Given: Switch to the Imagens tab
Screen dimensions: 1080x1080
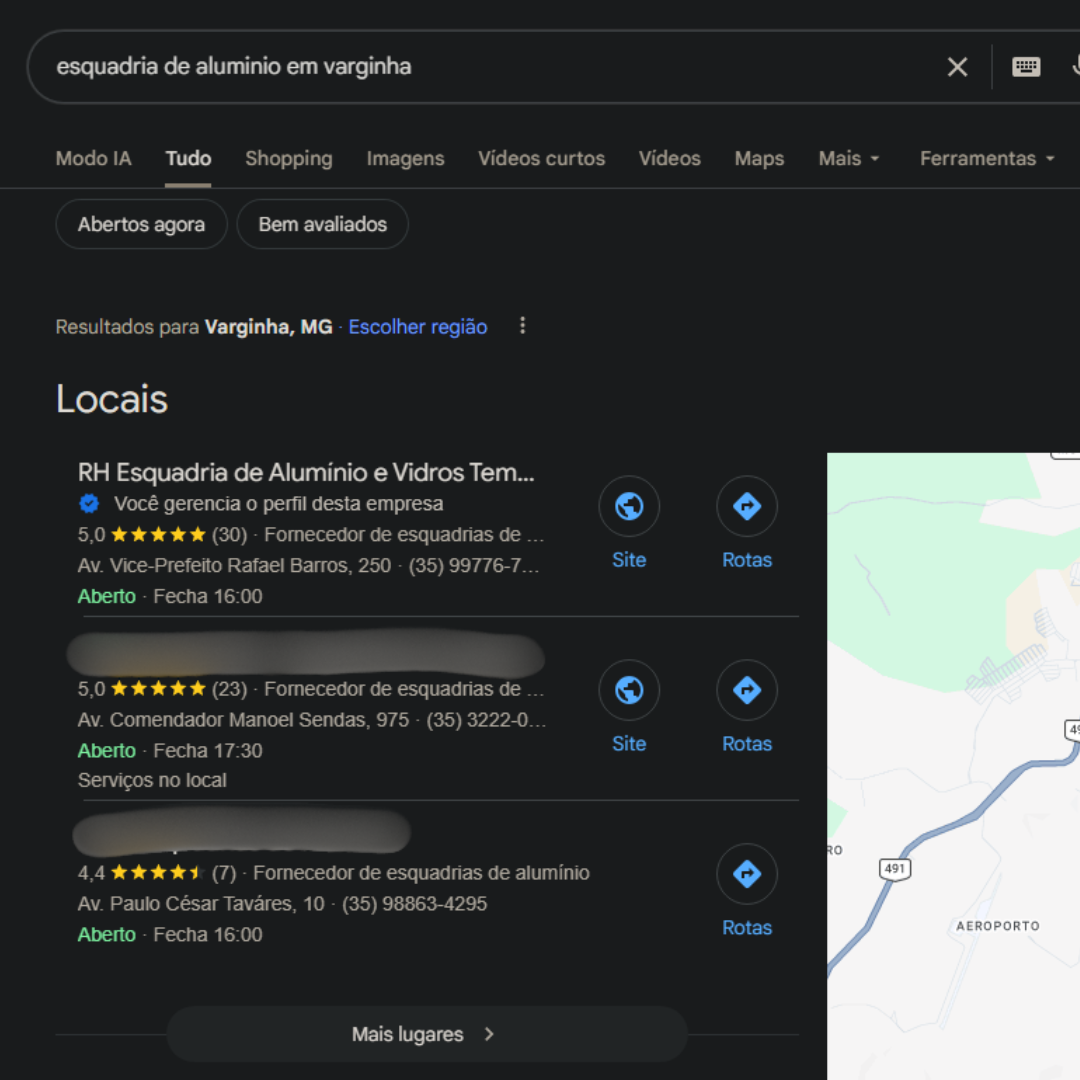Looking at the screenshot, I should tap(405, 158).
